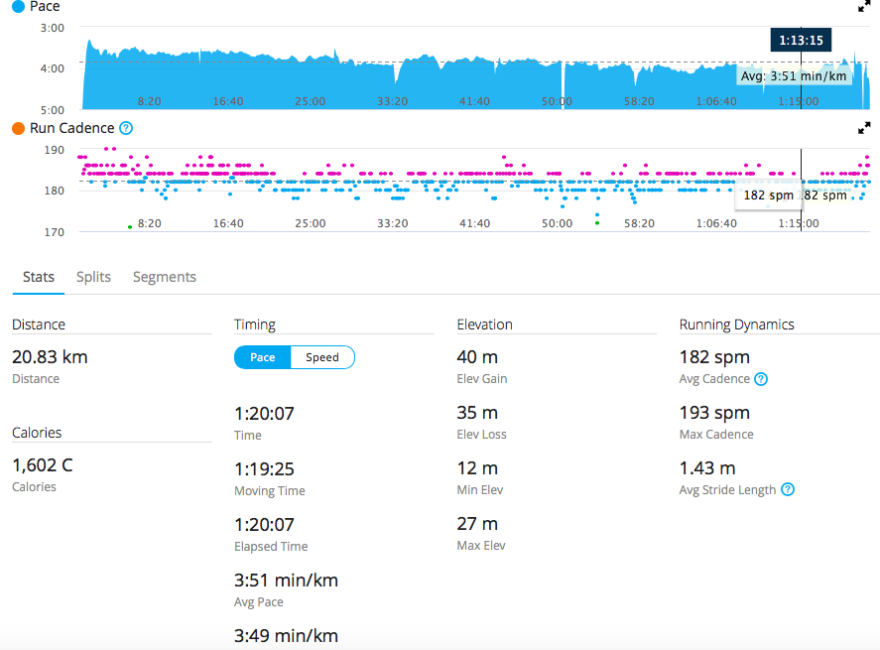
Task: Click the Elevation section heading
Action: coord(484,324)
